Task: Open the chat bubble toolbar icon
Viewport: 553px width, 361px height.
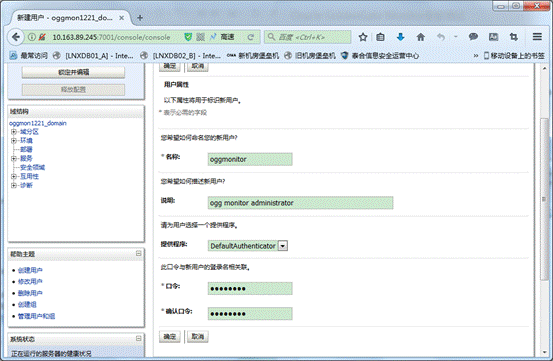Action: (x=473, y=37)
